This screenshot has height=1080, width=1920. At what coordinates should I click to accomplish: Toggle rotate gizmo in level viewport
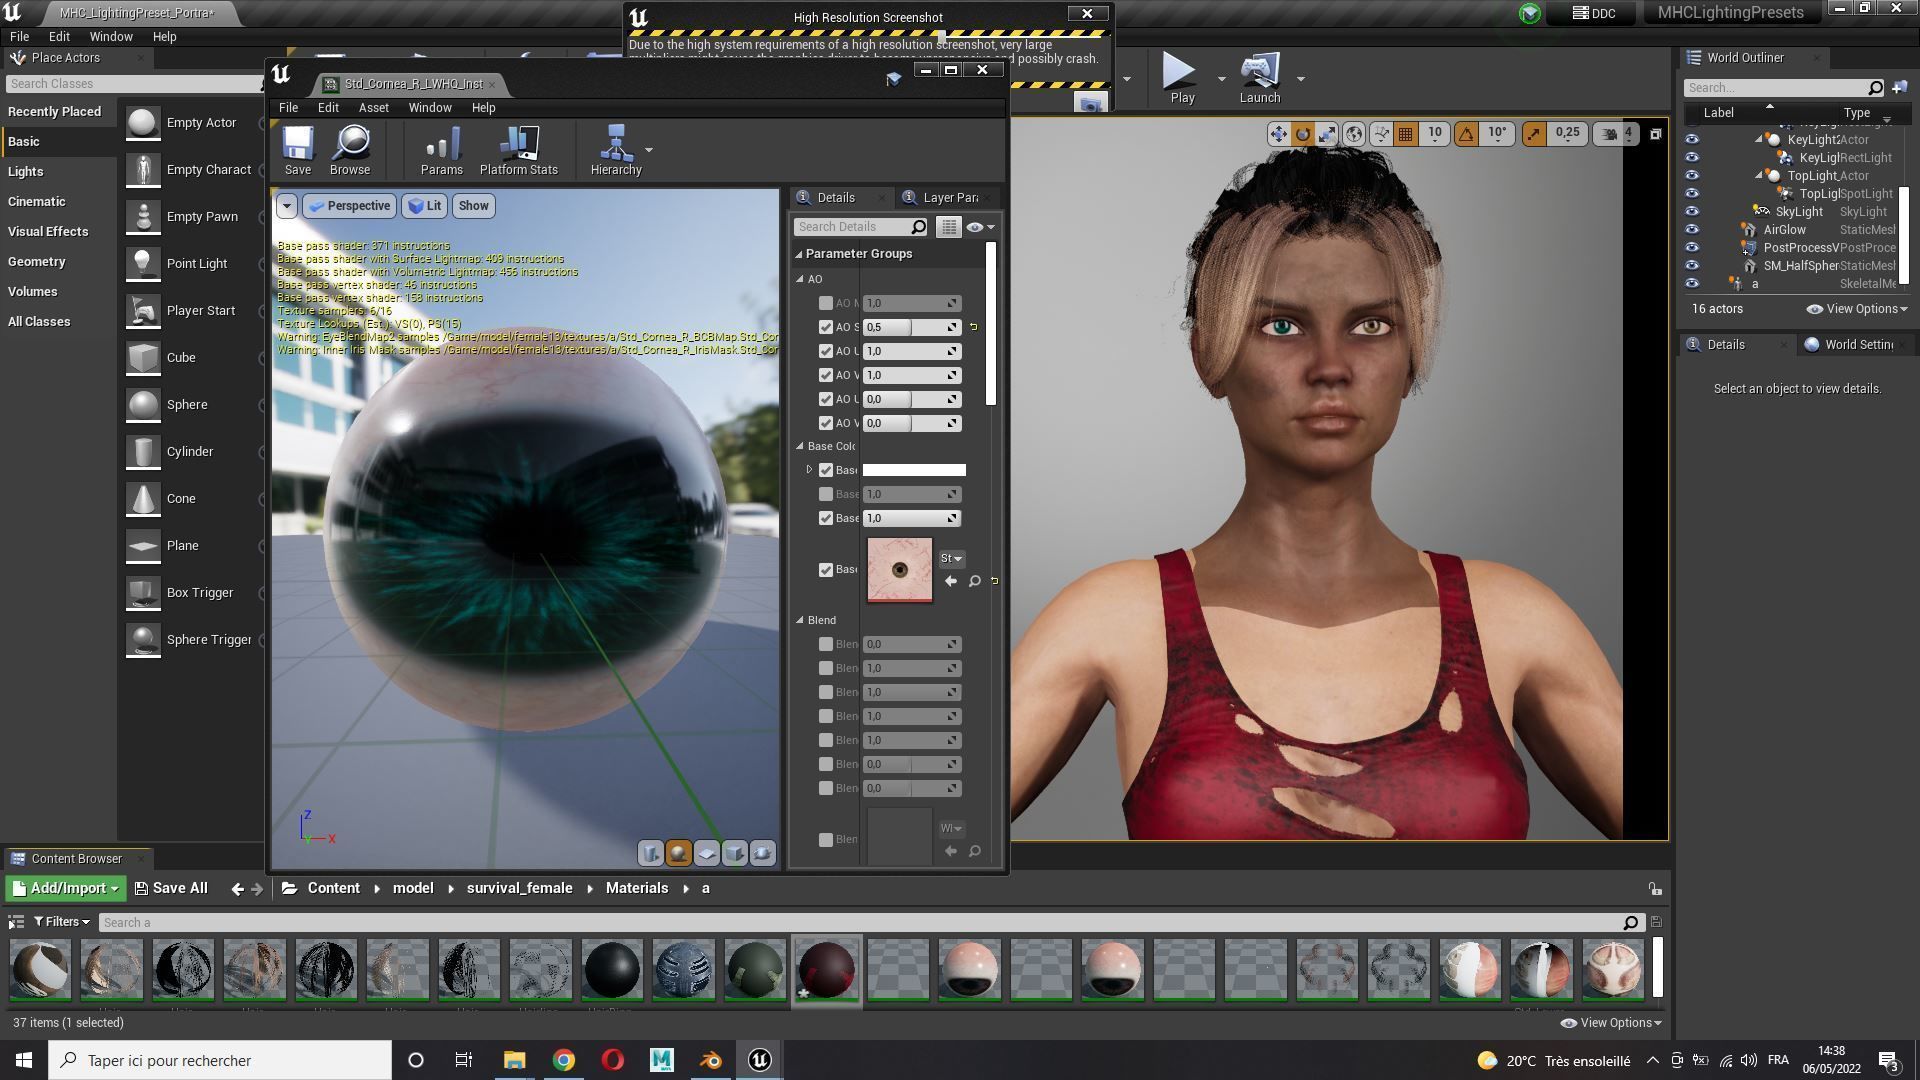pos(1302,133)
